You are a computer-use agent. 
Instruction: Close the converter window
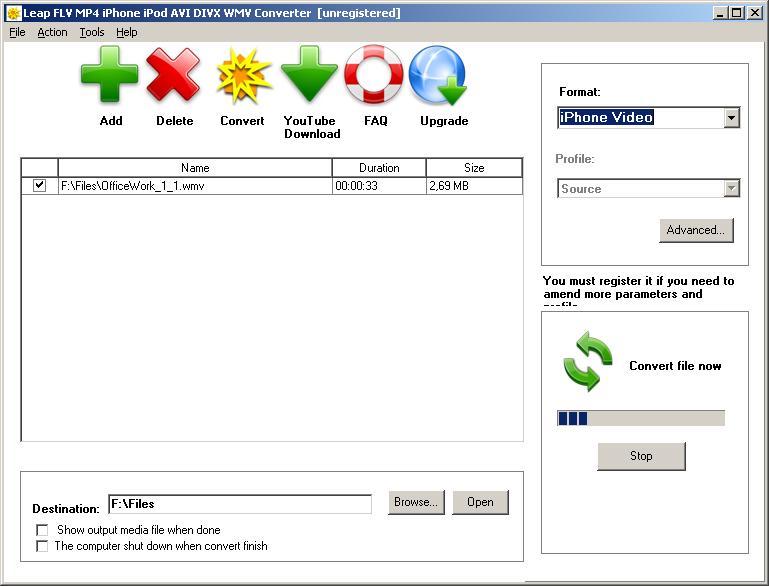(x=754, y=13)
